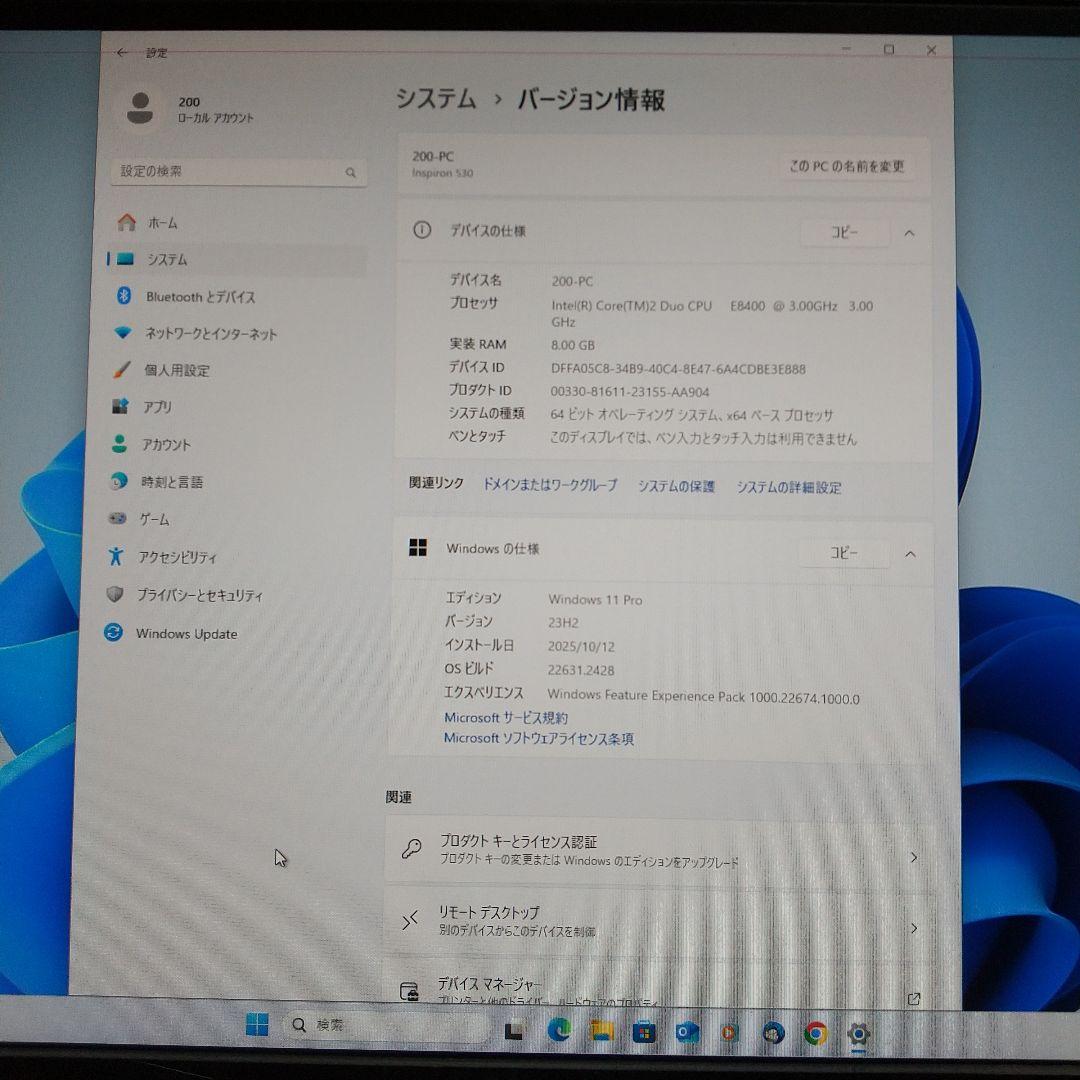Open the Advanced system settings link
1080x1080 pixels.
(789, 487)
